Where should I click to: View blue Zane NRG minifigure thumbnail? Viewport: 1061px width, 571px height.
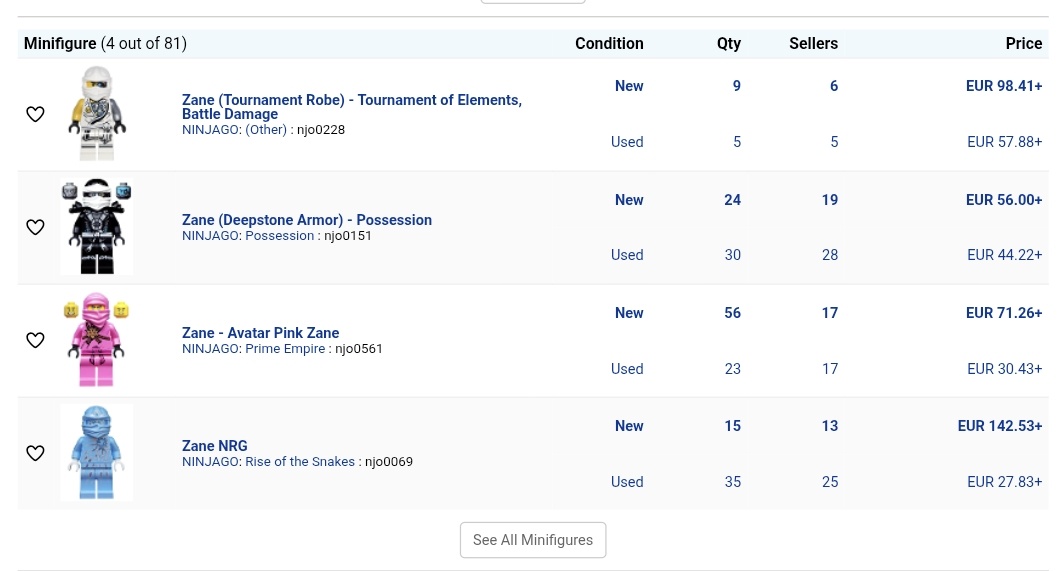(x=97, y=453)
